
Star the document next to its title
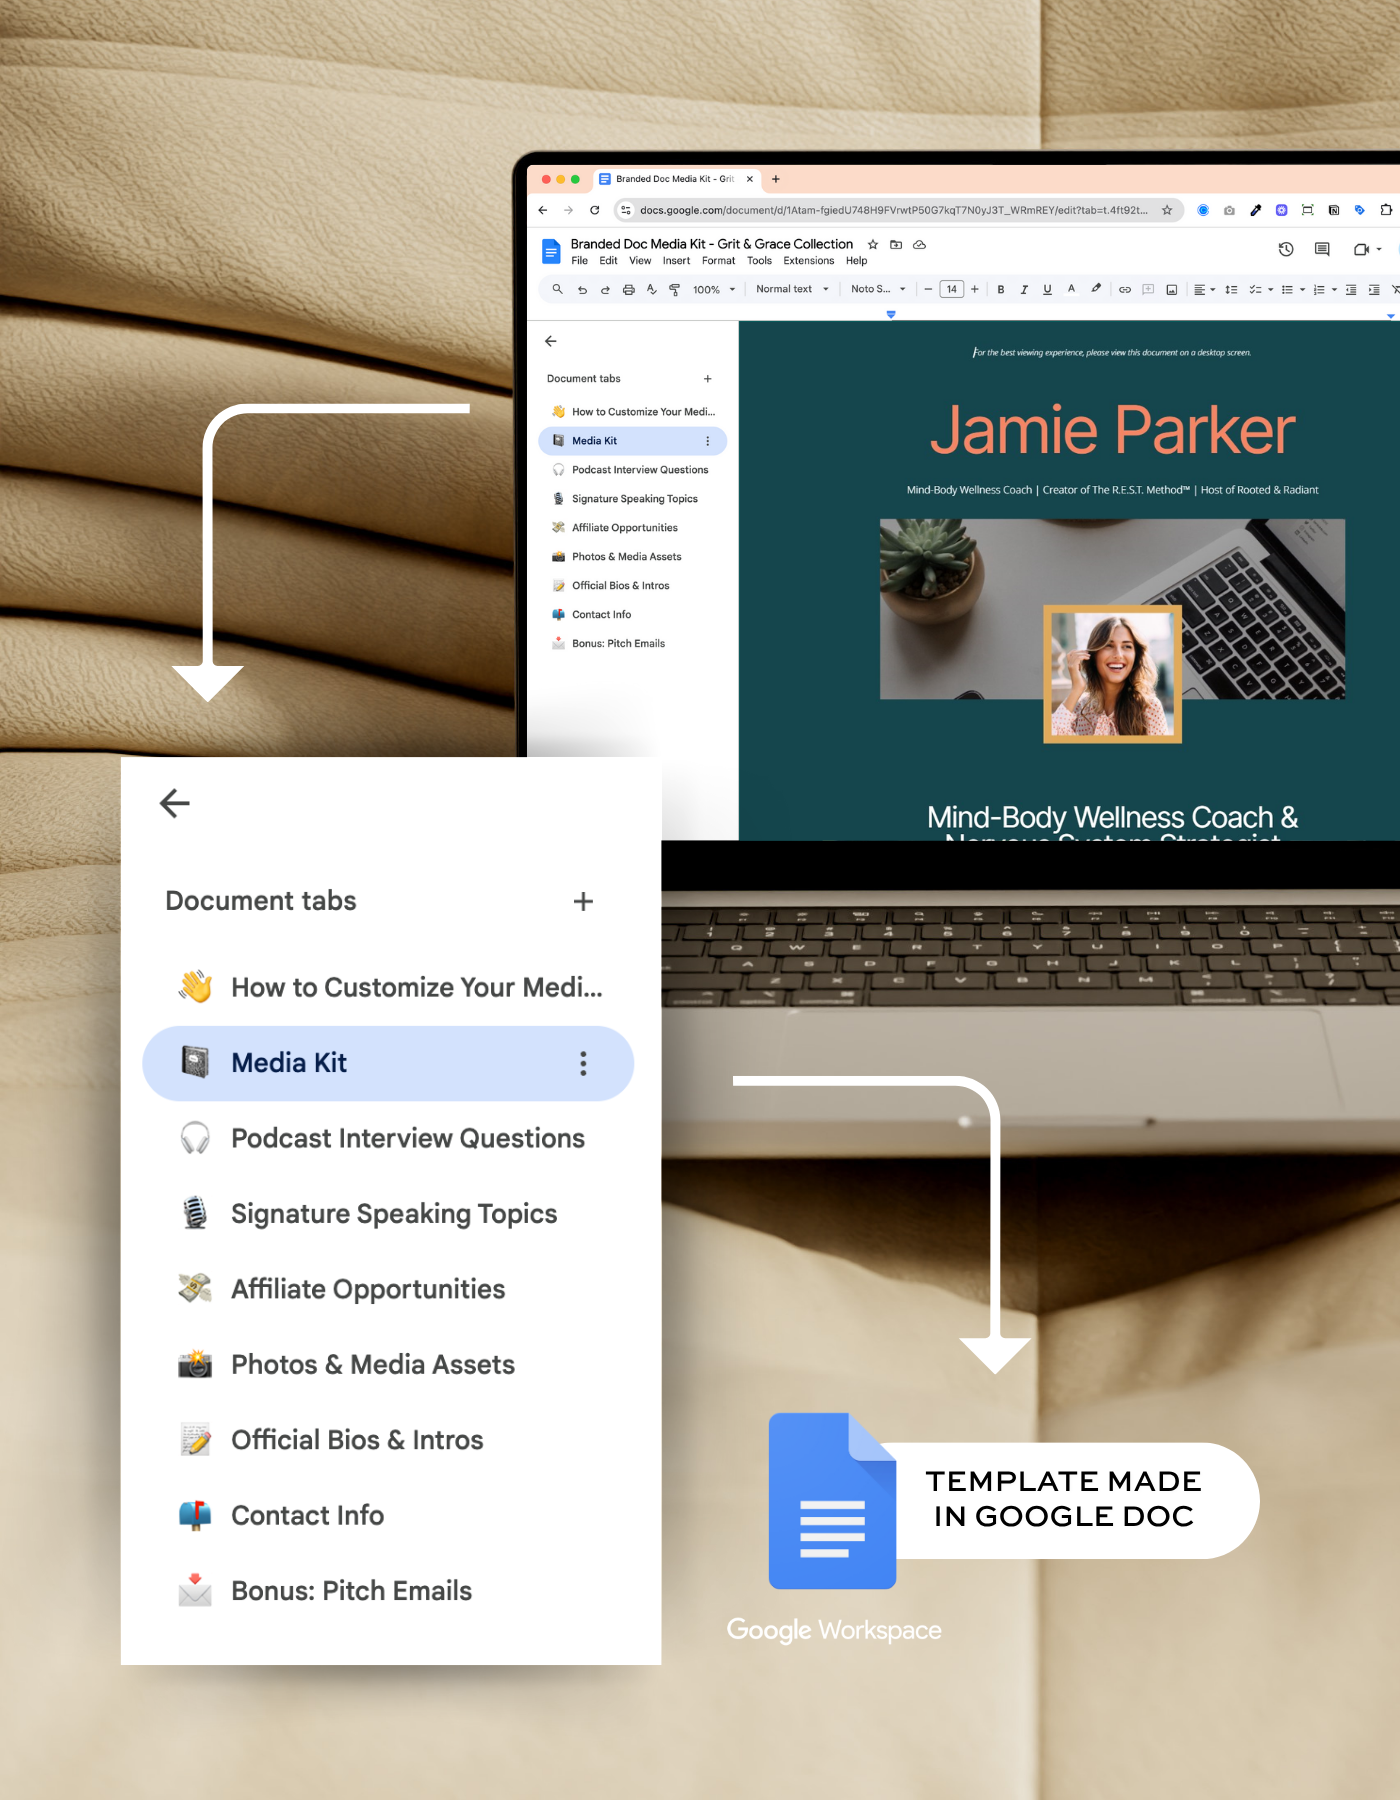(873, 244)
